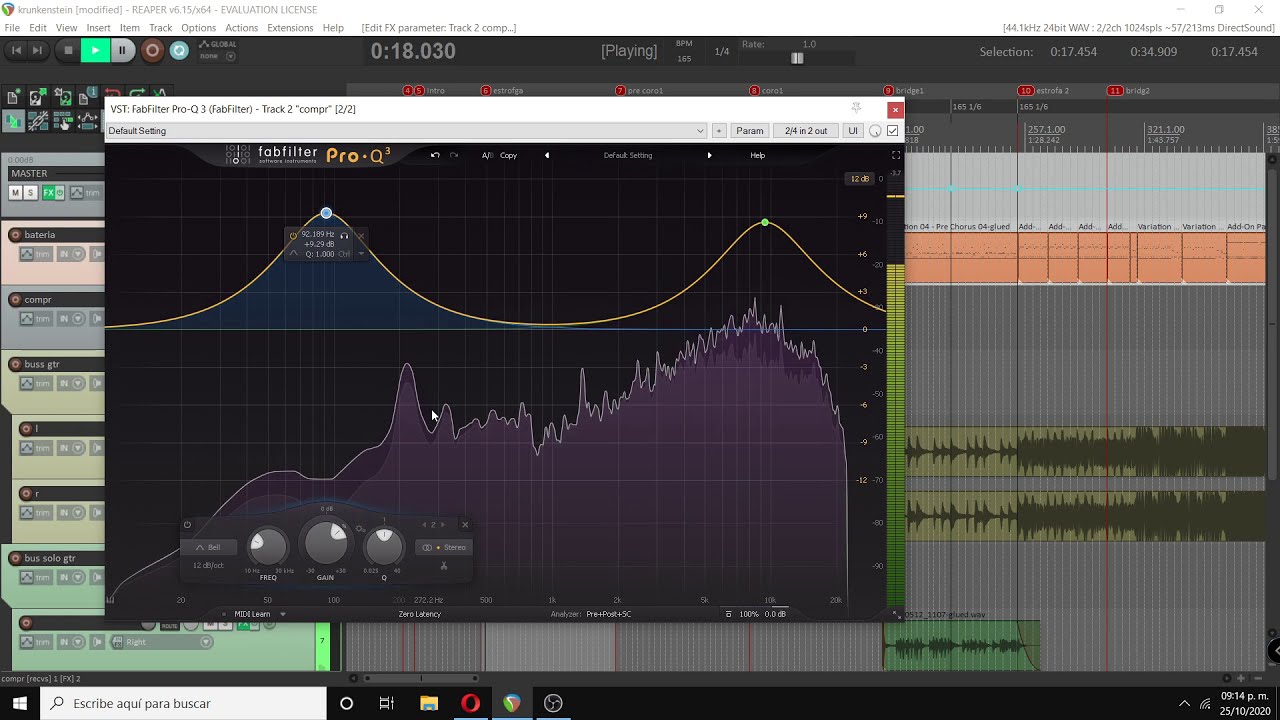Click the Open project toolbar icon
1280x720 pixels.
pyautogui.click(x=36, y=97)
